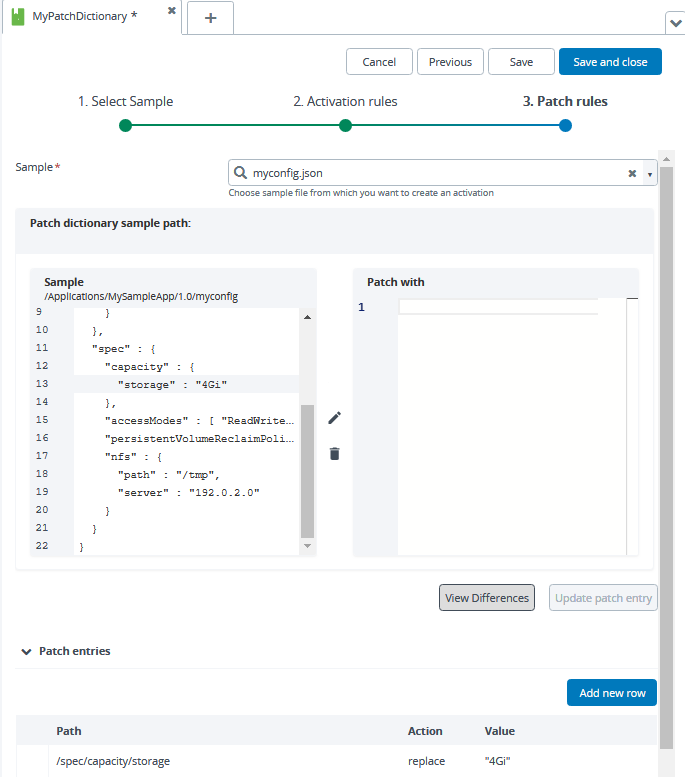Click into Patch with editor line 1

498,307
